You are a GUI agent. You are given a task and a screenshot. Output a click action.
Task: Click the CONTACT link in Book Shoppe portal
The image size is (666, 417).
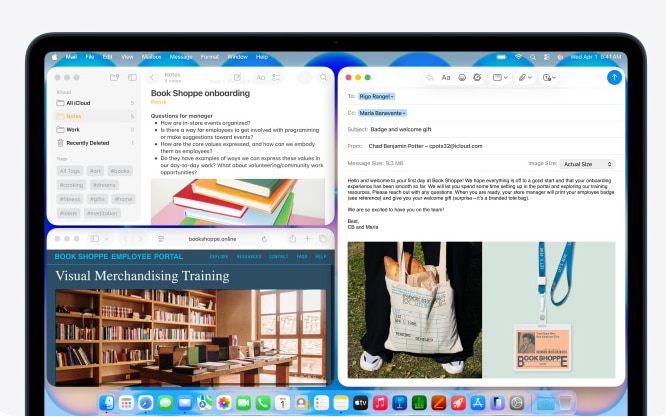tap(278, 256)
